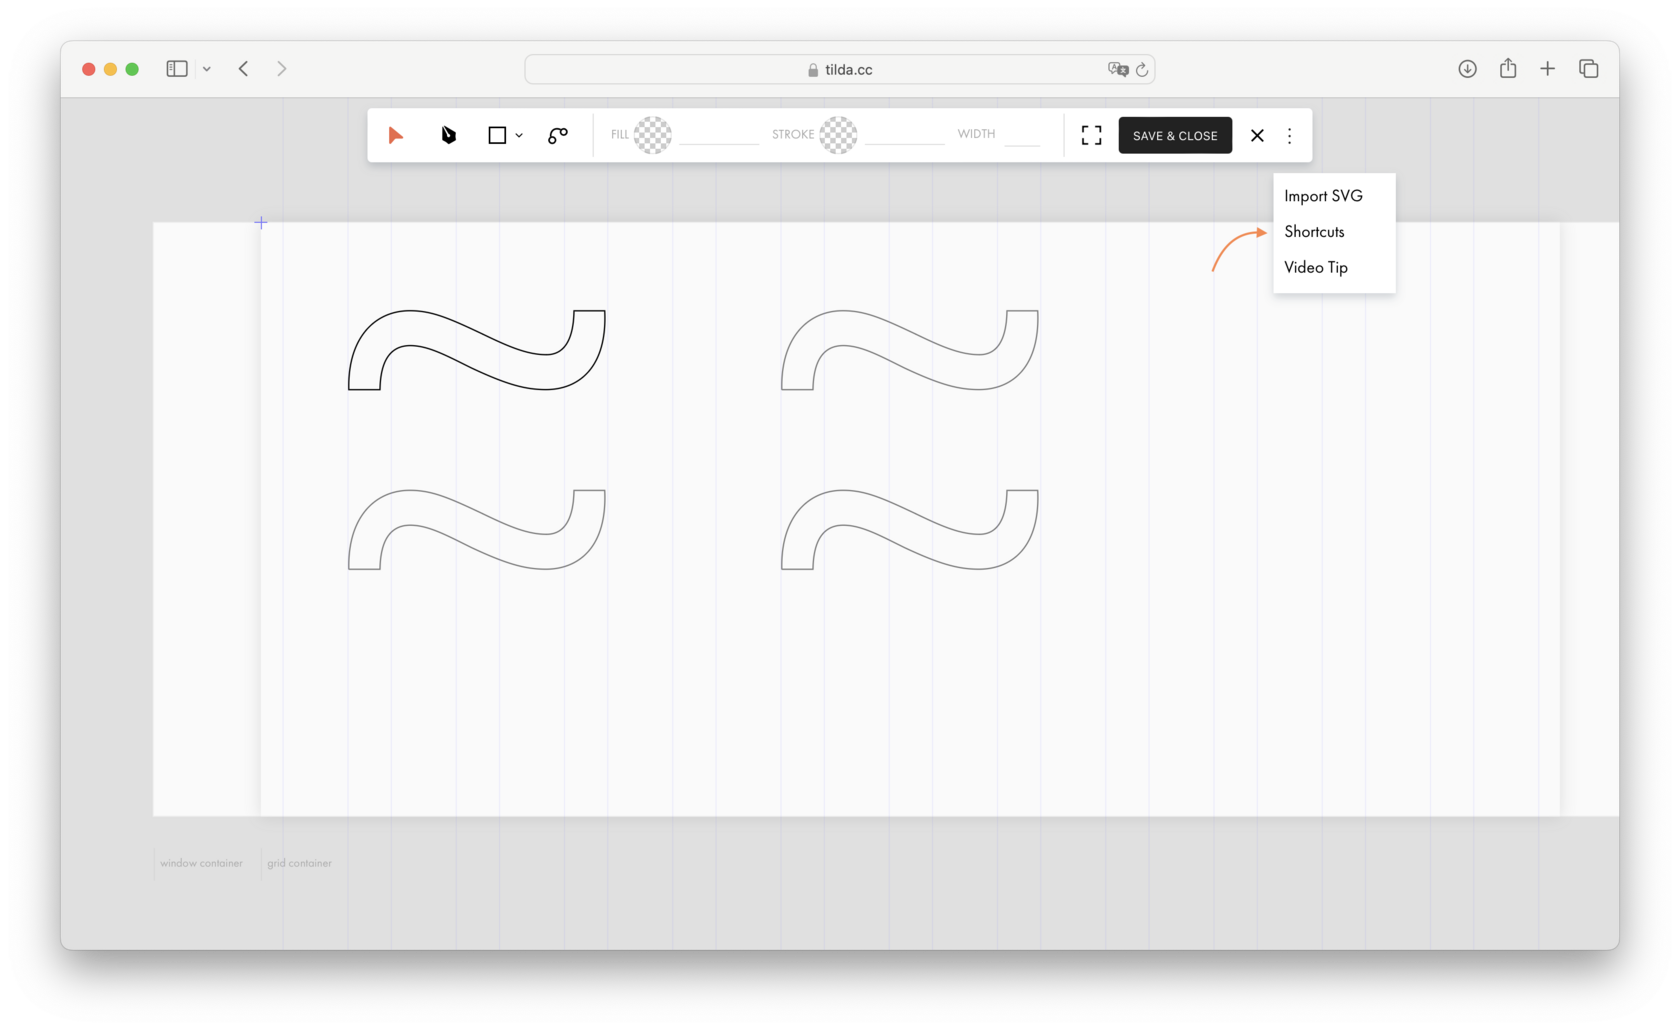Image resolution: width=1680 pixels, height=1030 pixels.
Task: Select the Pen drawing tool
Action: tap(448, 135)
